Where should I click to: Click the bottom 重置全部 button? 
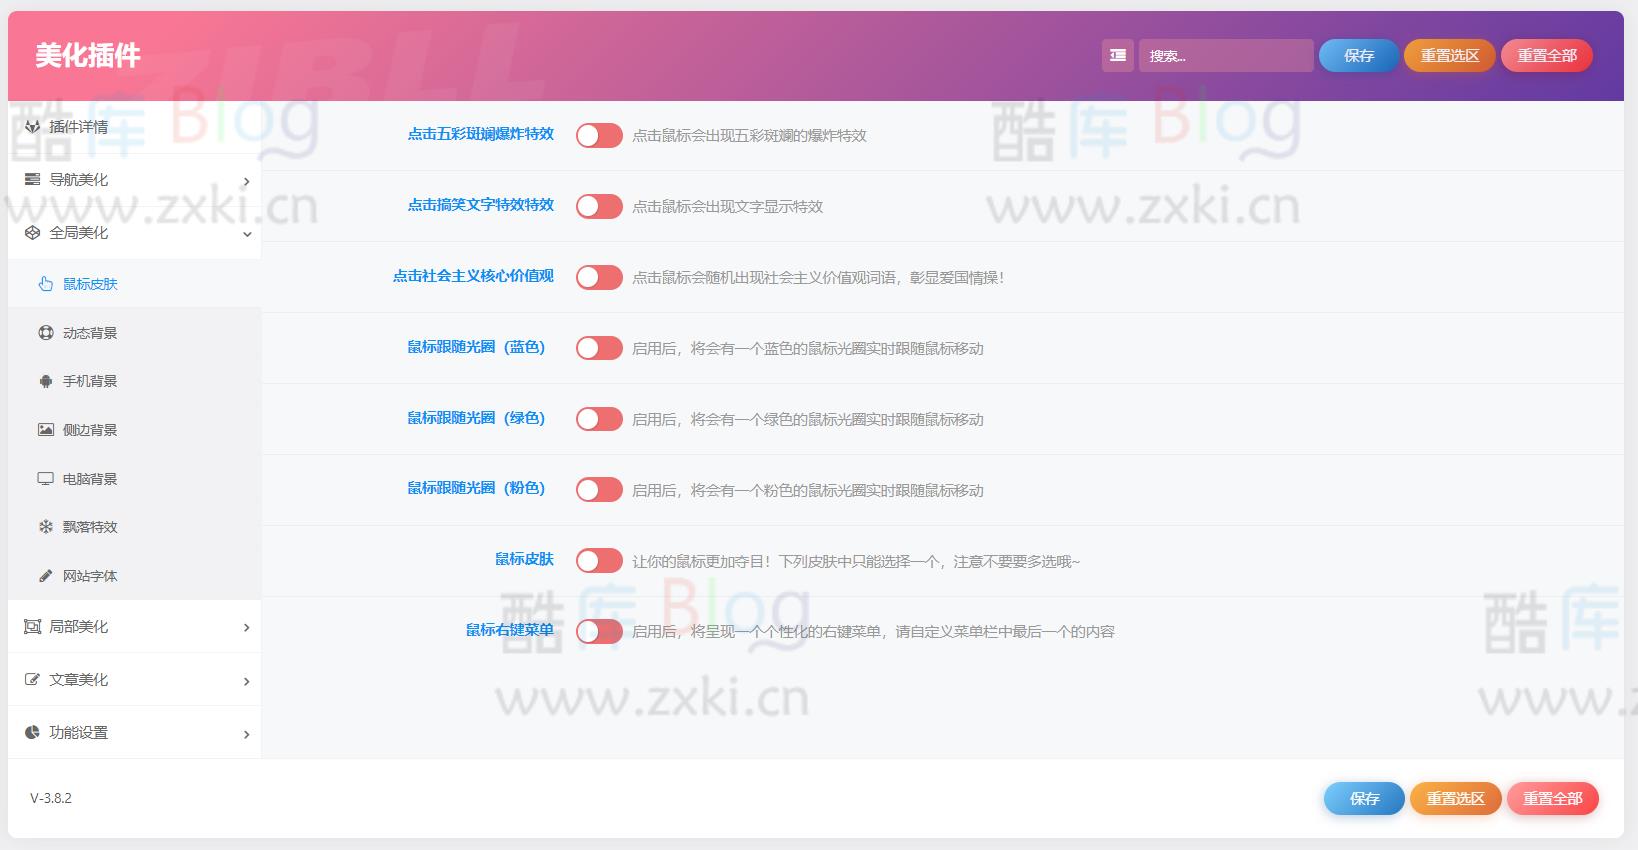(1553, 799)
